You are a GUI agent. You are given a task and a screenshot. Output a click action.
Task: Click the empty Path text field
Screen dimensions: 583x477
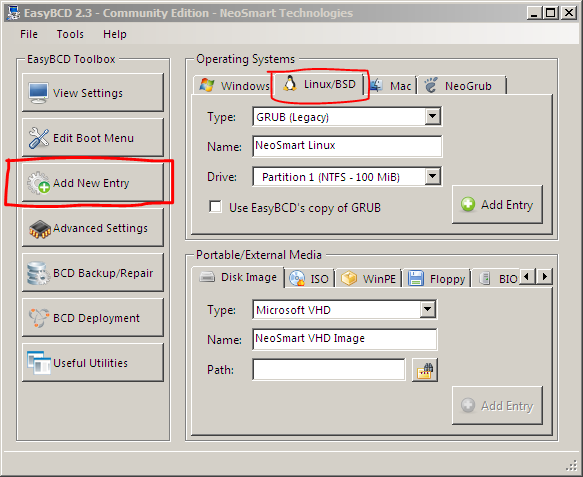pos(329,370)
